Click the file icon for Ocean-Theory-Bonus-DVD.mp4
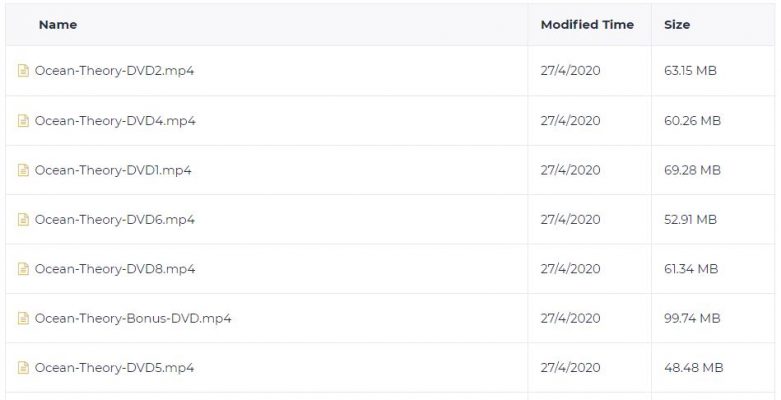The image size is (781, 400). tap(23, 318)
